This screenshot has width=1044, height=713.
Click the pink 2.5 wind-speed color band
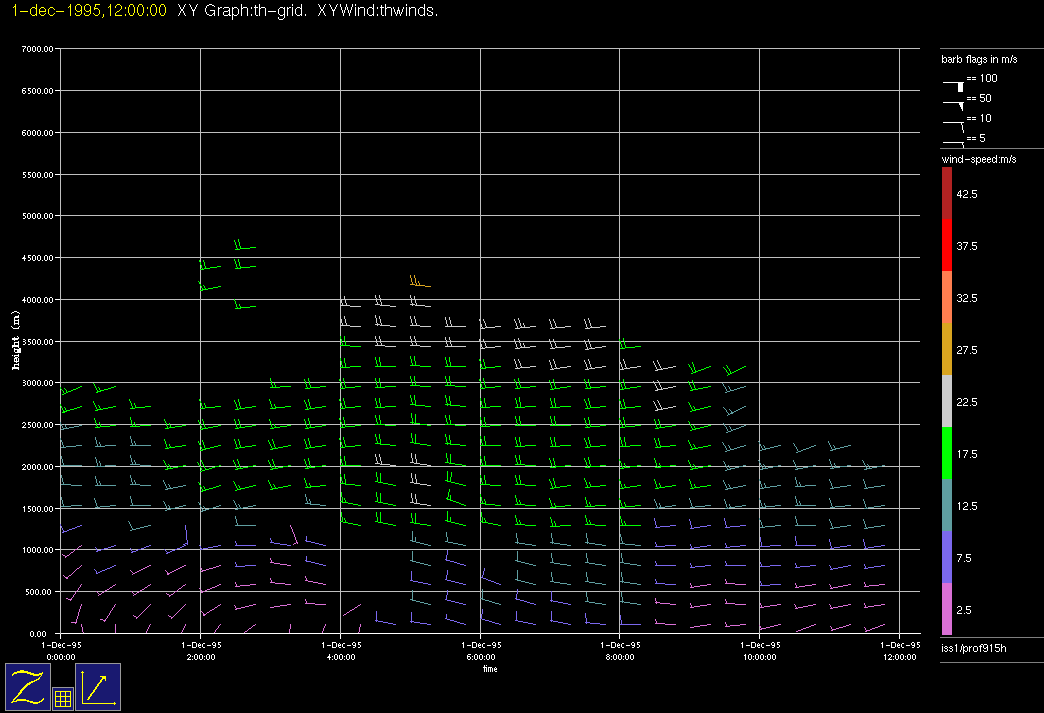947,609
